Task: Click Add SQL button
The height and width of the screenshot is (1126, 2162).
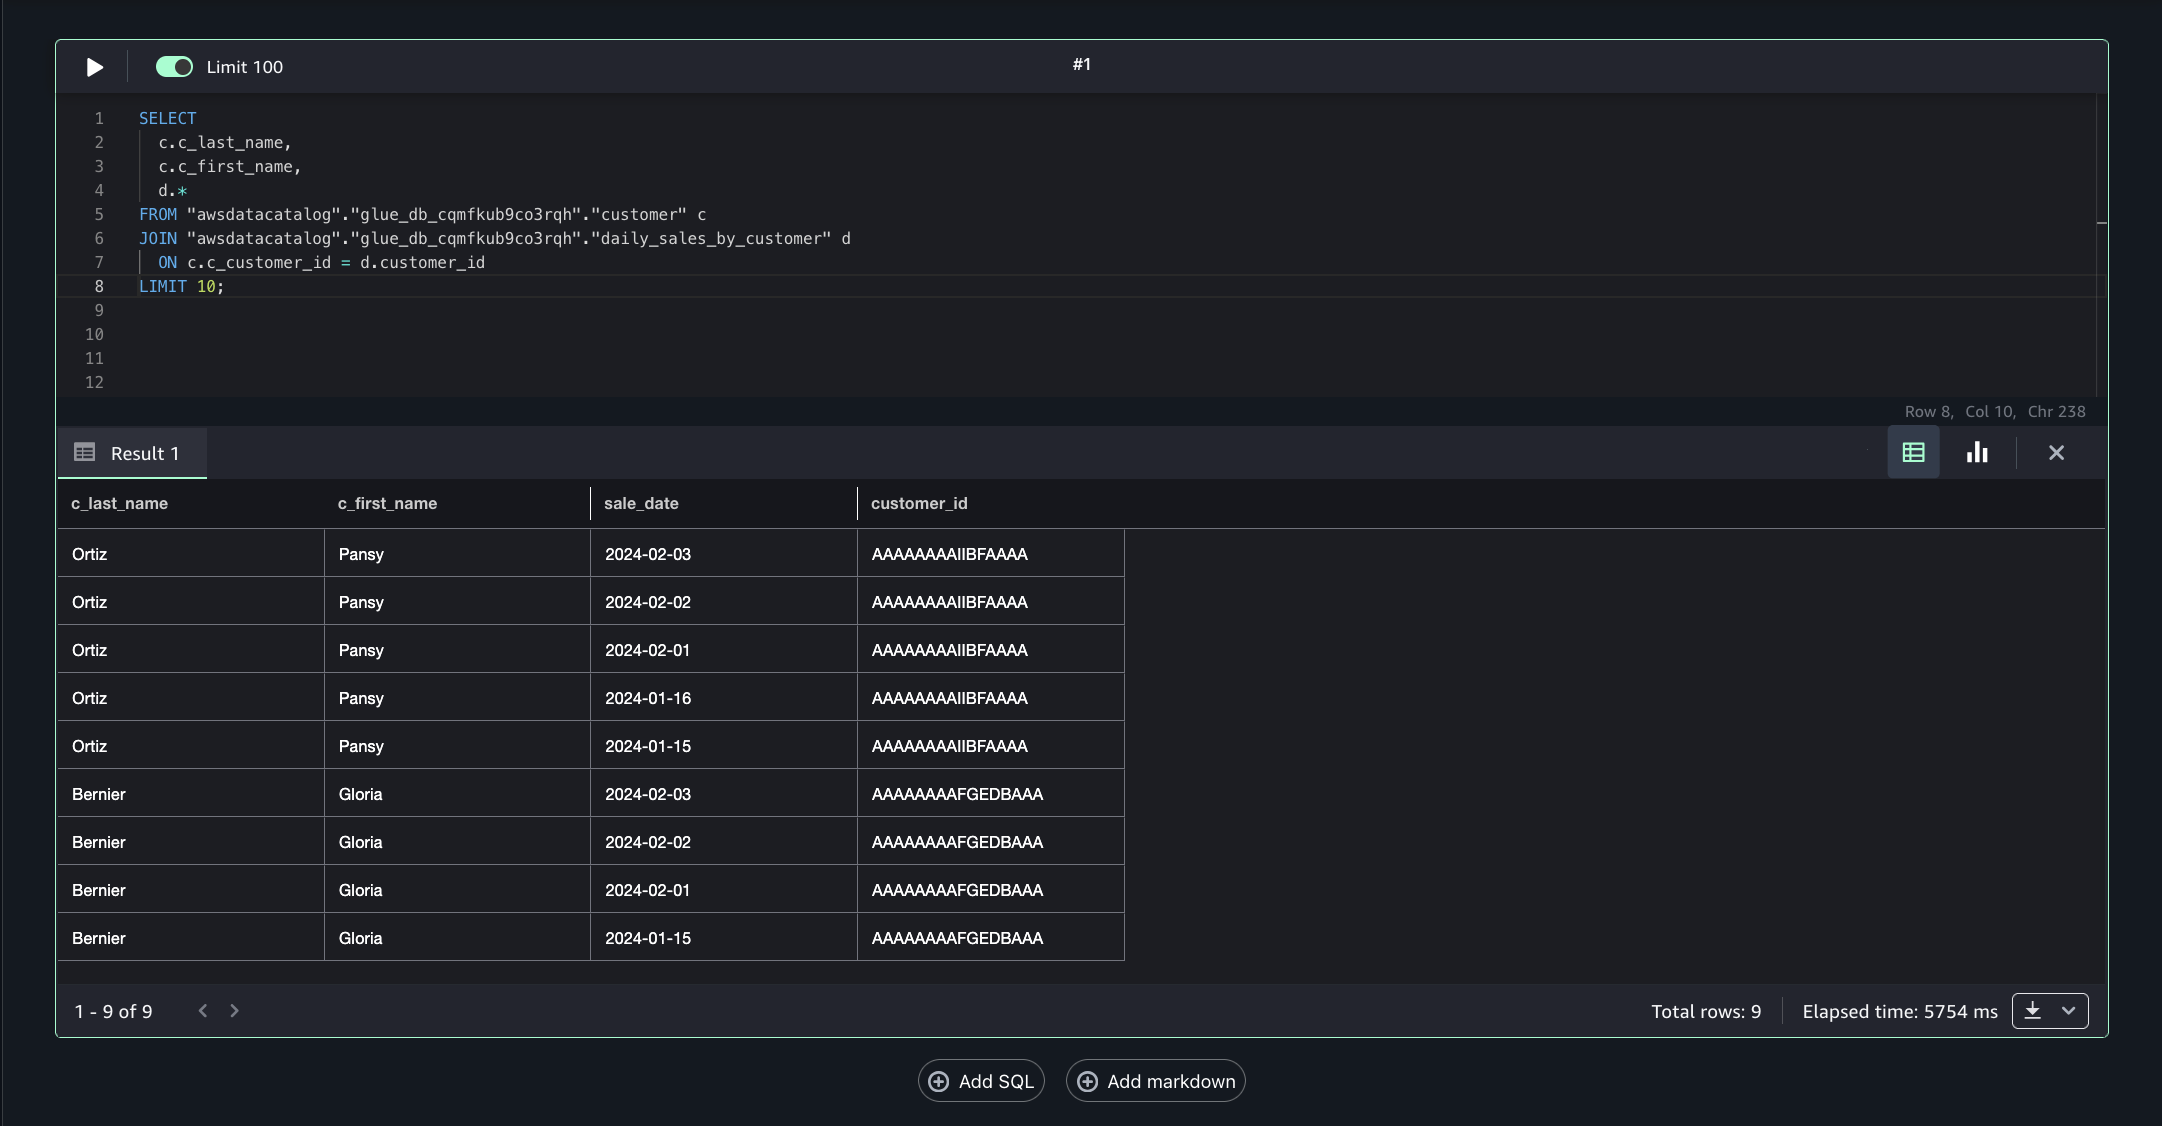Action: [981, 1081]
